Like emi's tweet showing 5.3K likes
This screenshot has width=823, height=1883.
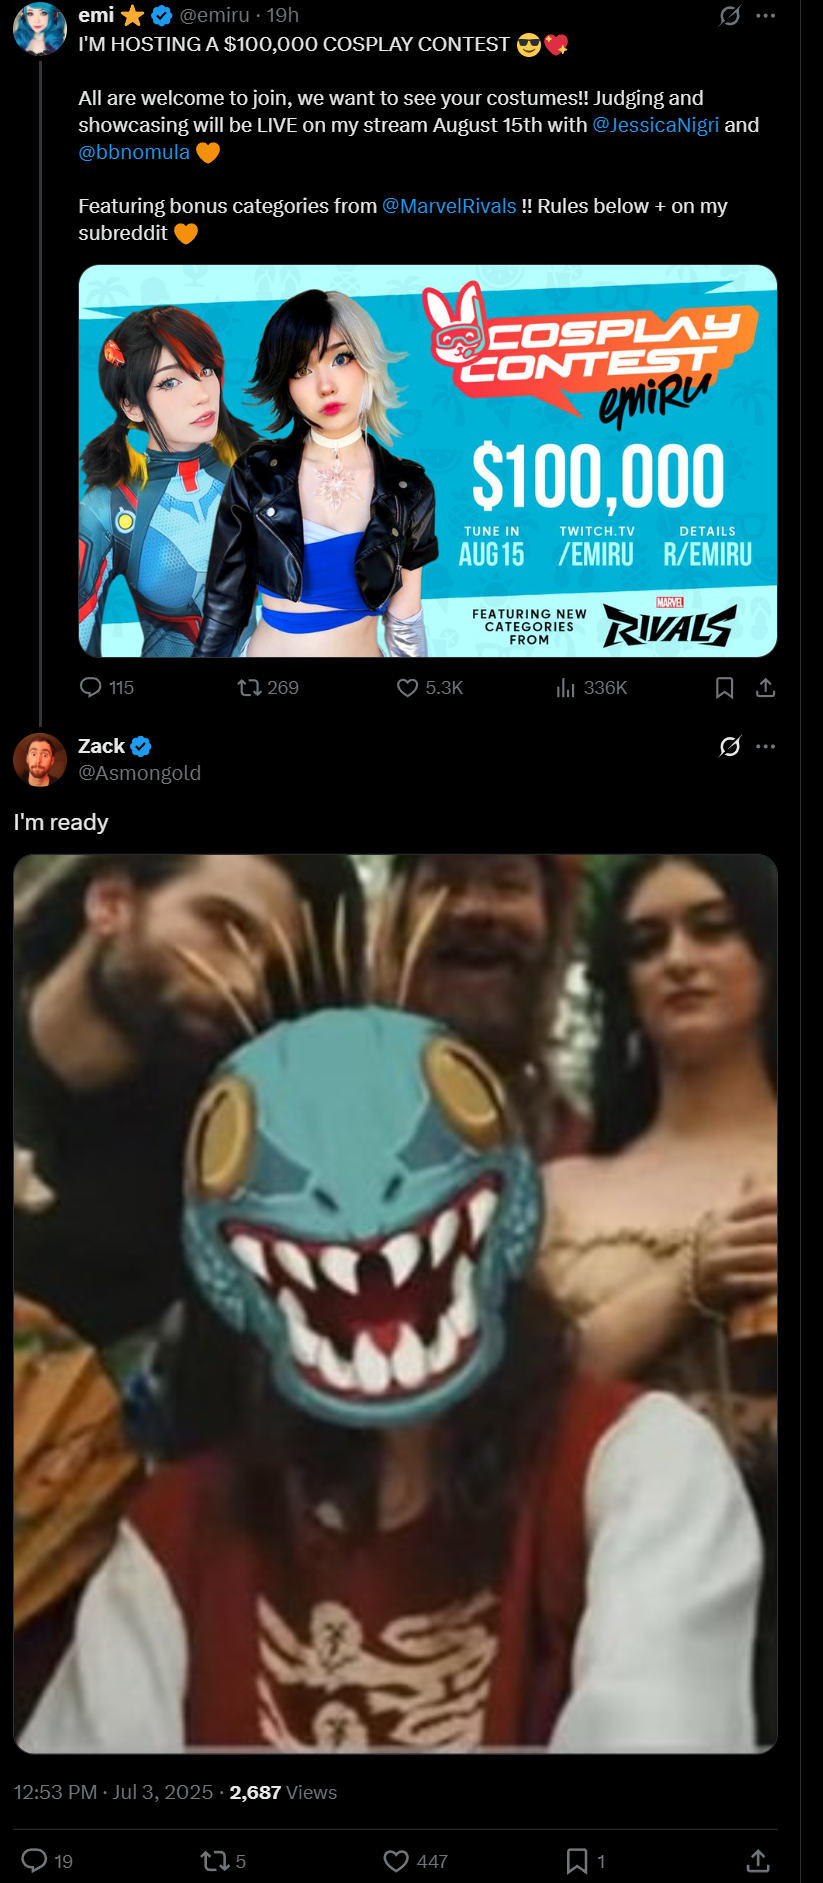408,687
